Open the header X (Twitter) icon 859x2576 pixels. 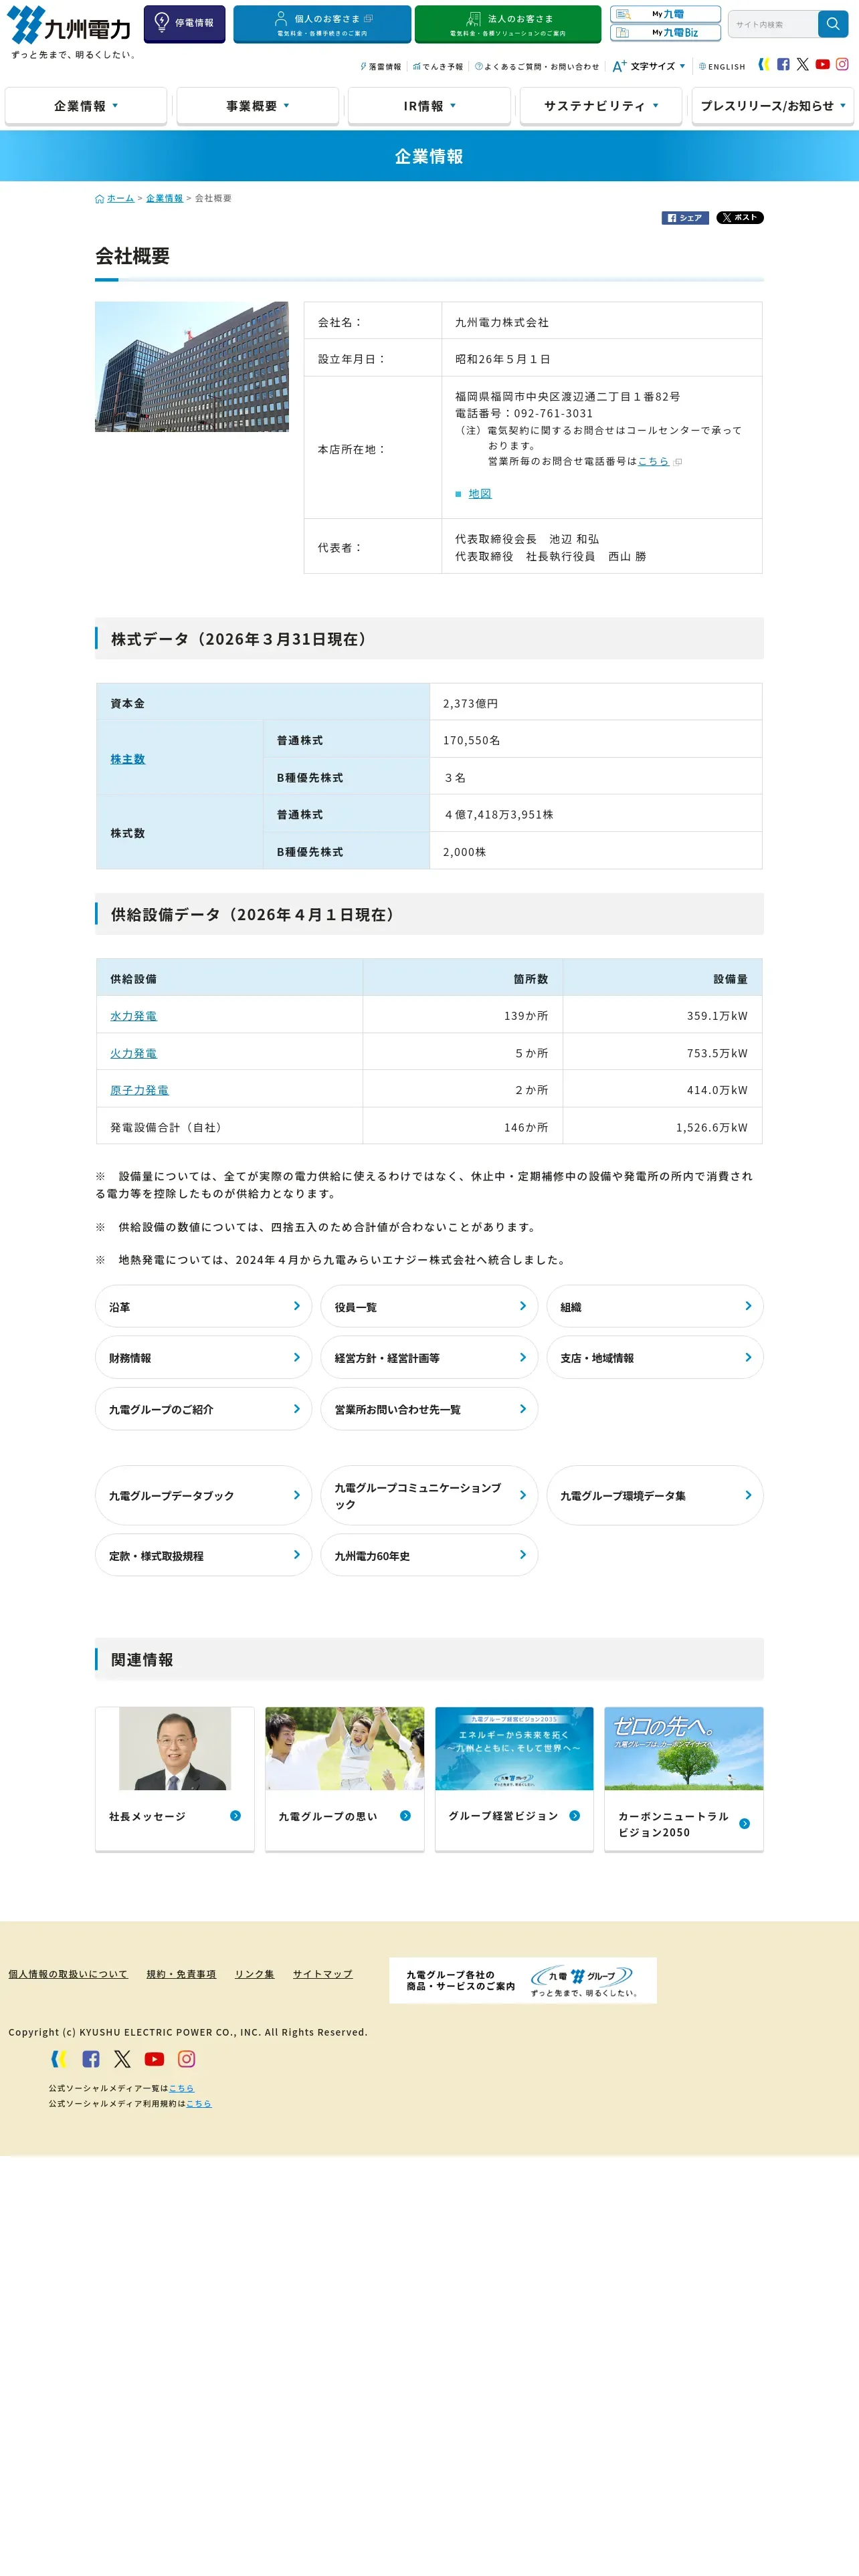click(x=803, y=64)
